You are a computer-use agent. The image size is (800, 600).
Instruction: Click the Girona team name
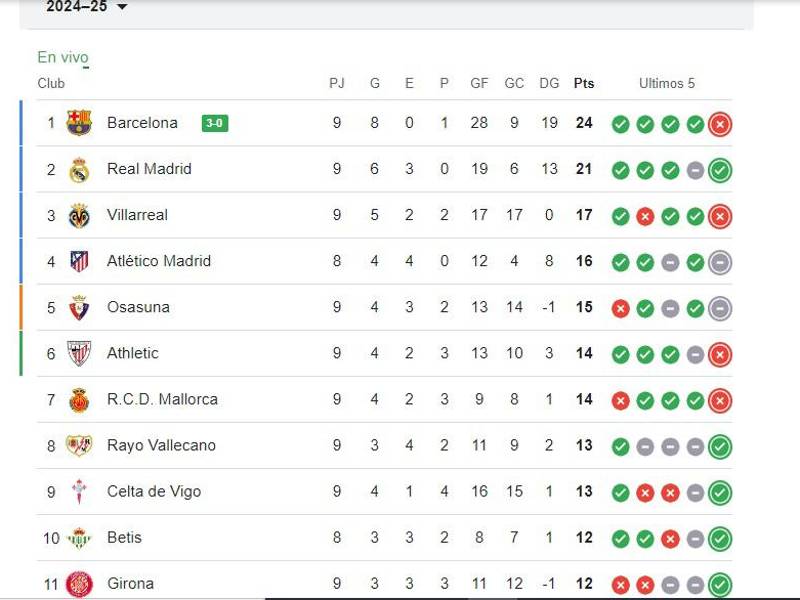130,583
